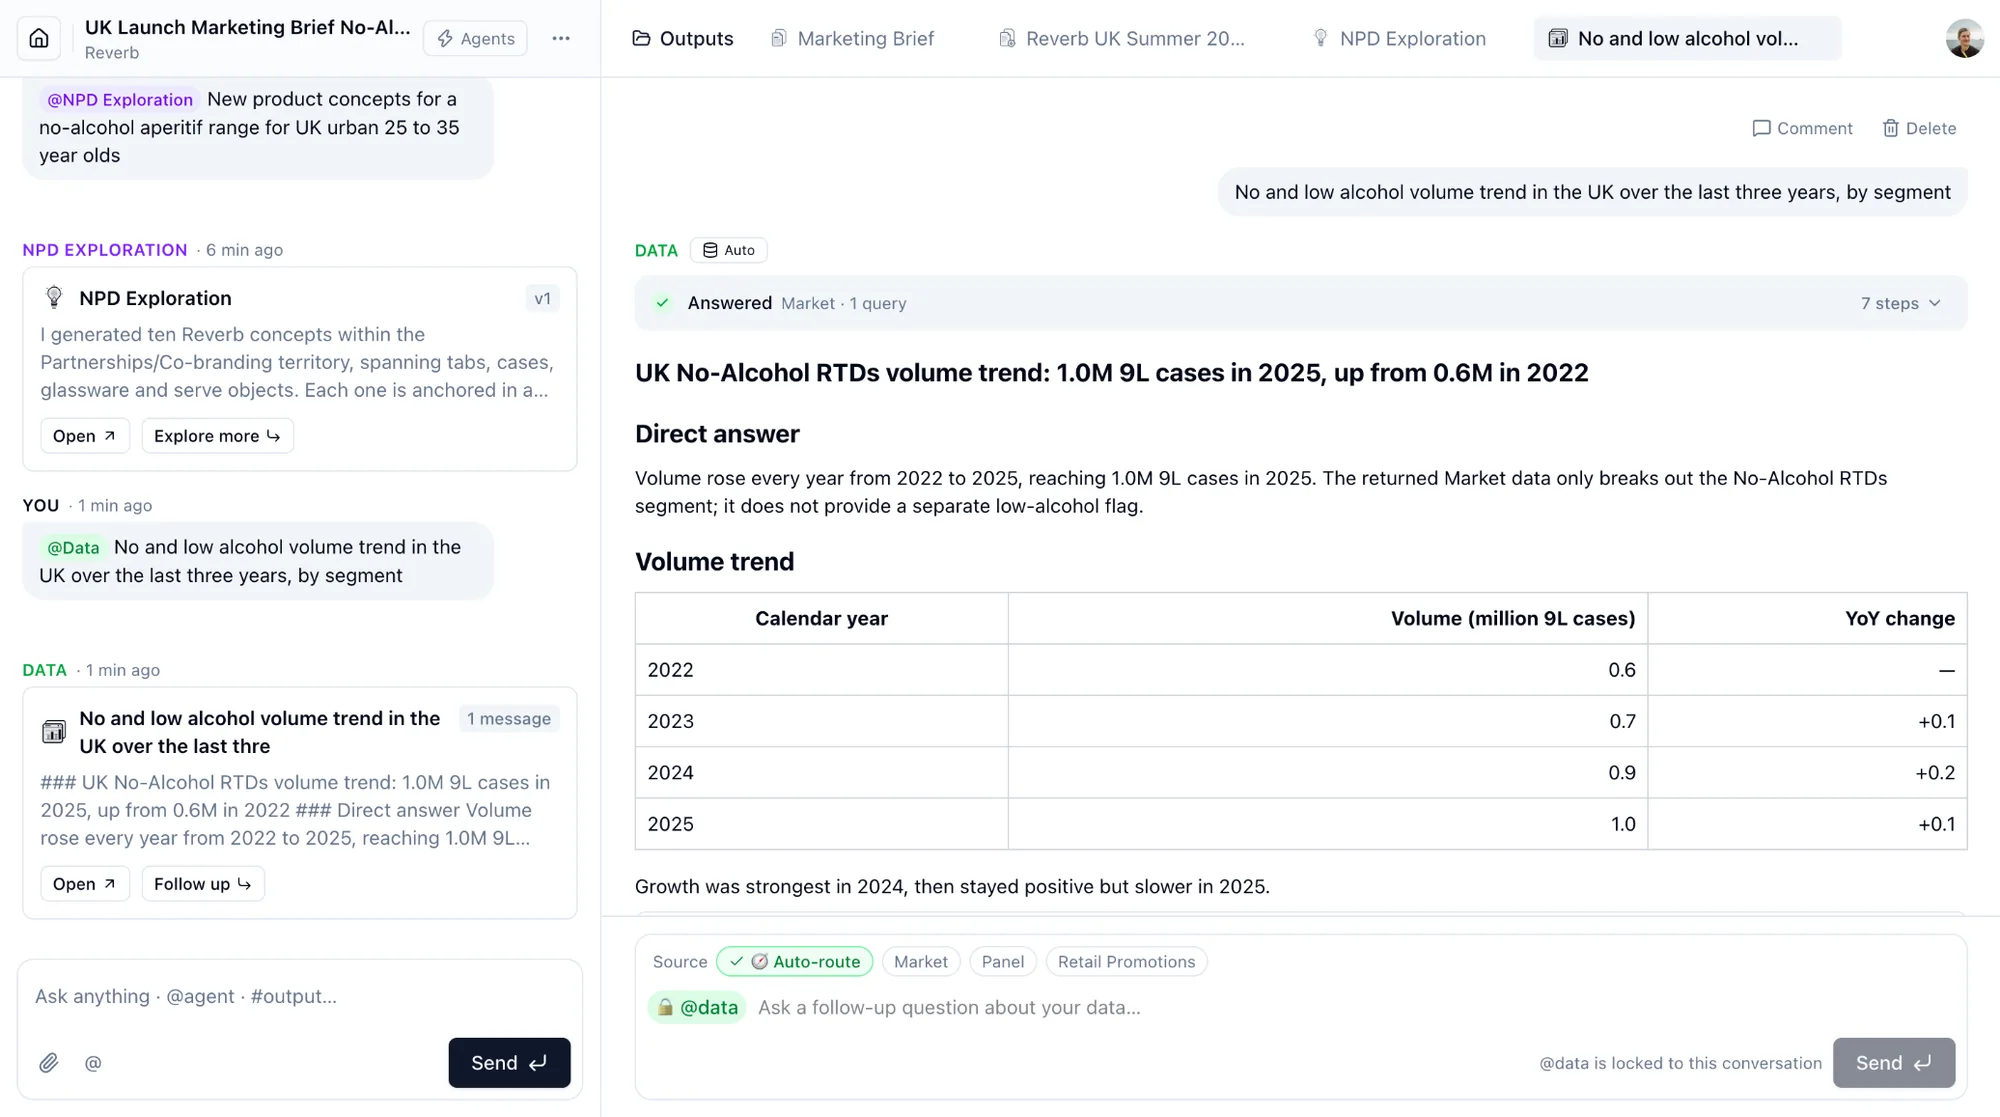Click the @ mention icon below chat input

click(93, 1063)
